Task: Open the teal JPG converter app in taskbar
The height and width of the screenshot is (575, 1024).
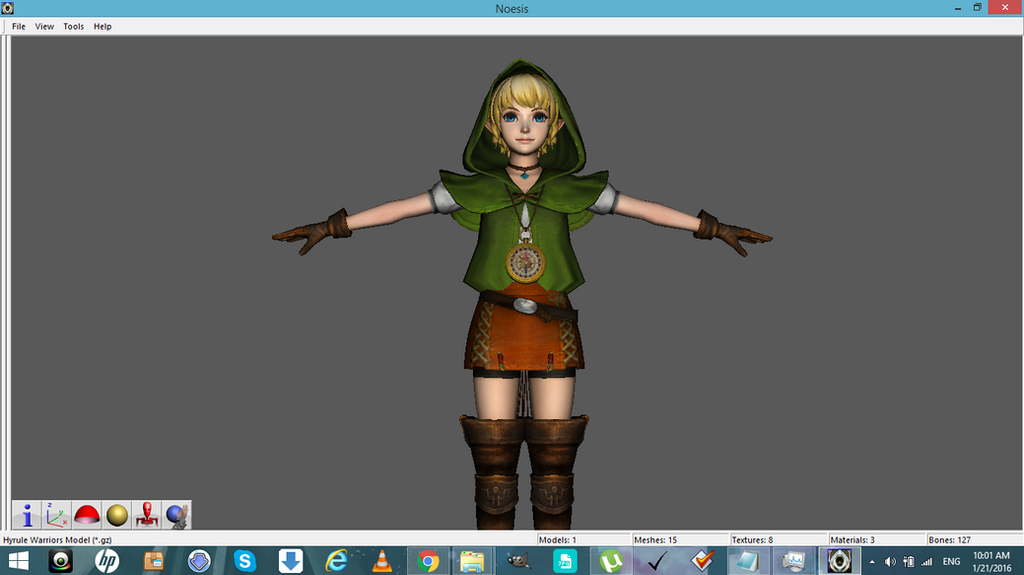Action: tap(565, 561)
